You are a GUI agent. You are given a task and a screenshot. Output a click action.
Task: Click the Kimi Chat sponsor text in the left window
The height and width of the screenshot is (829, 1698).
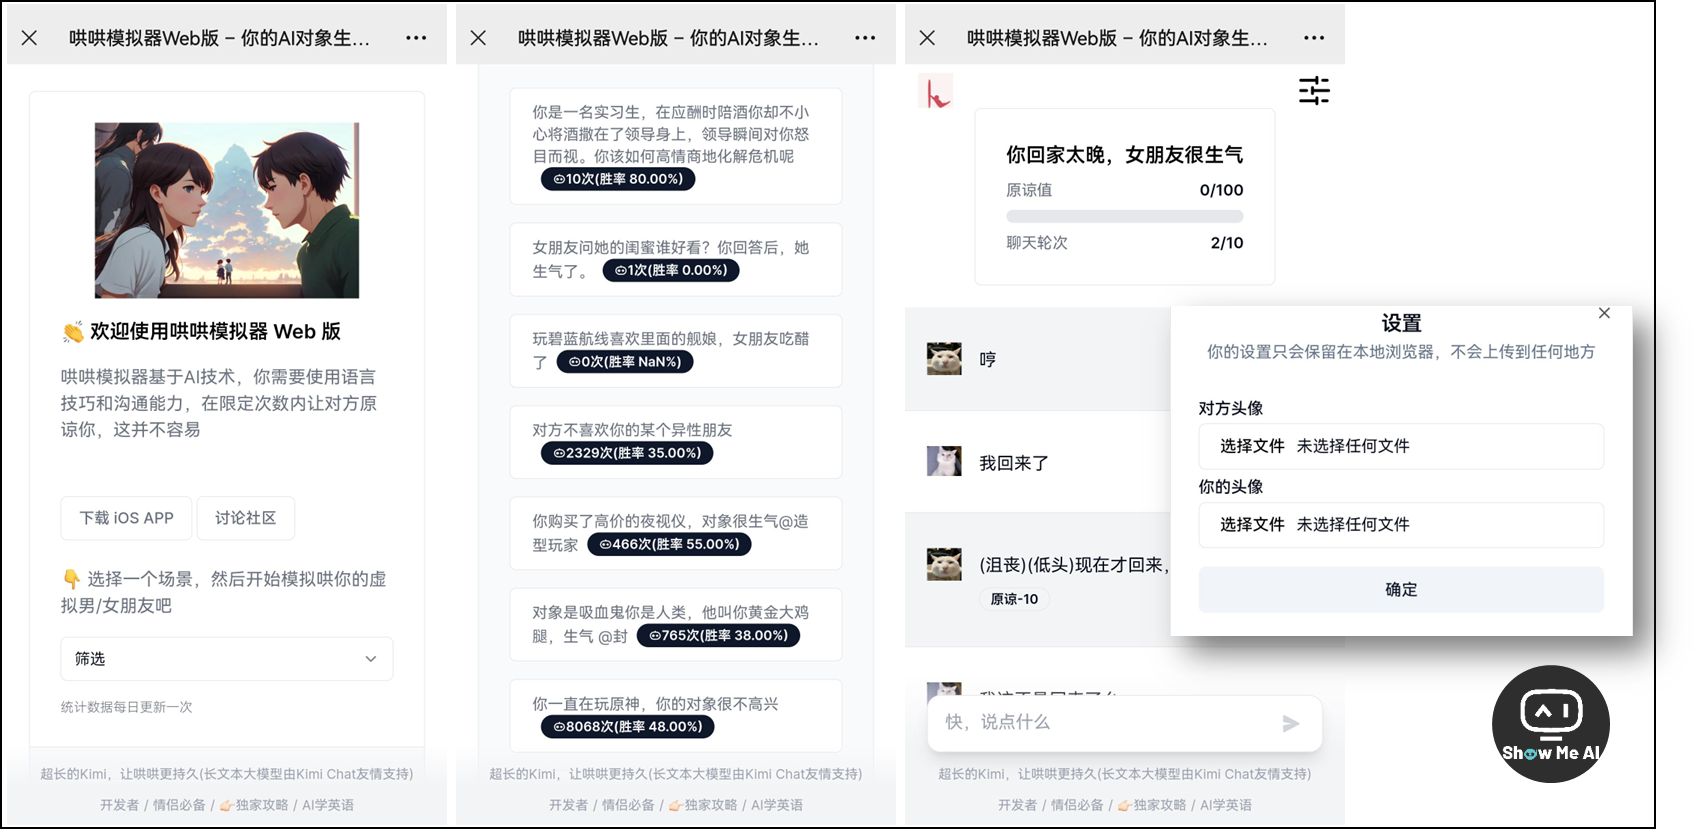coord(227,774)
